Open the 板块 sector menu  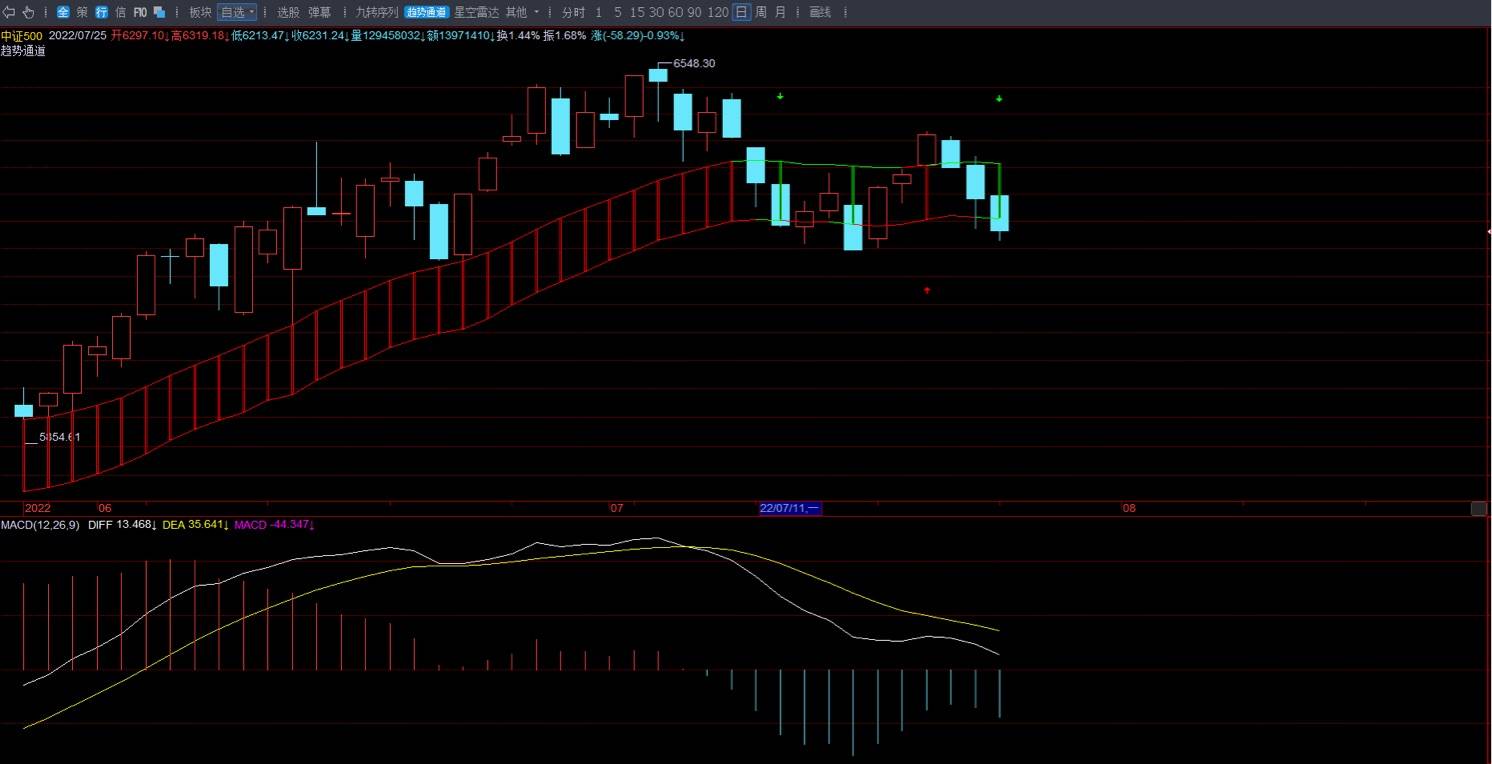pyautogui.click(x=200, y=12)
